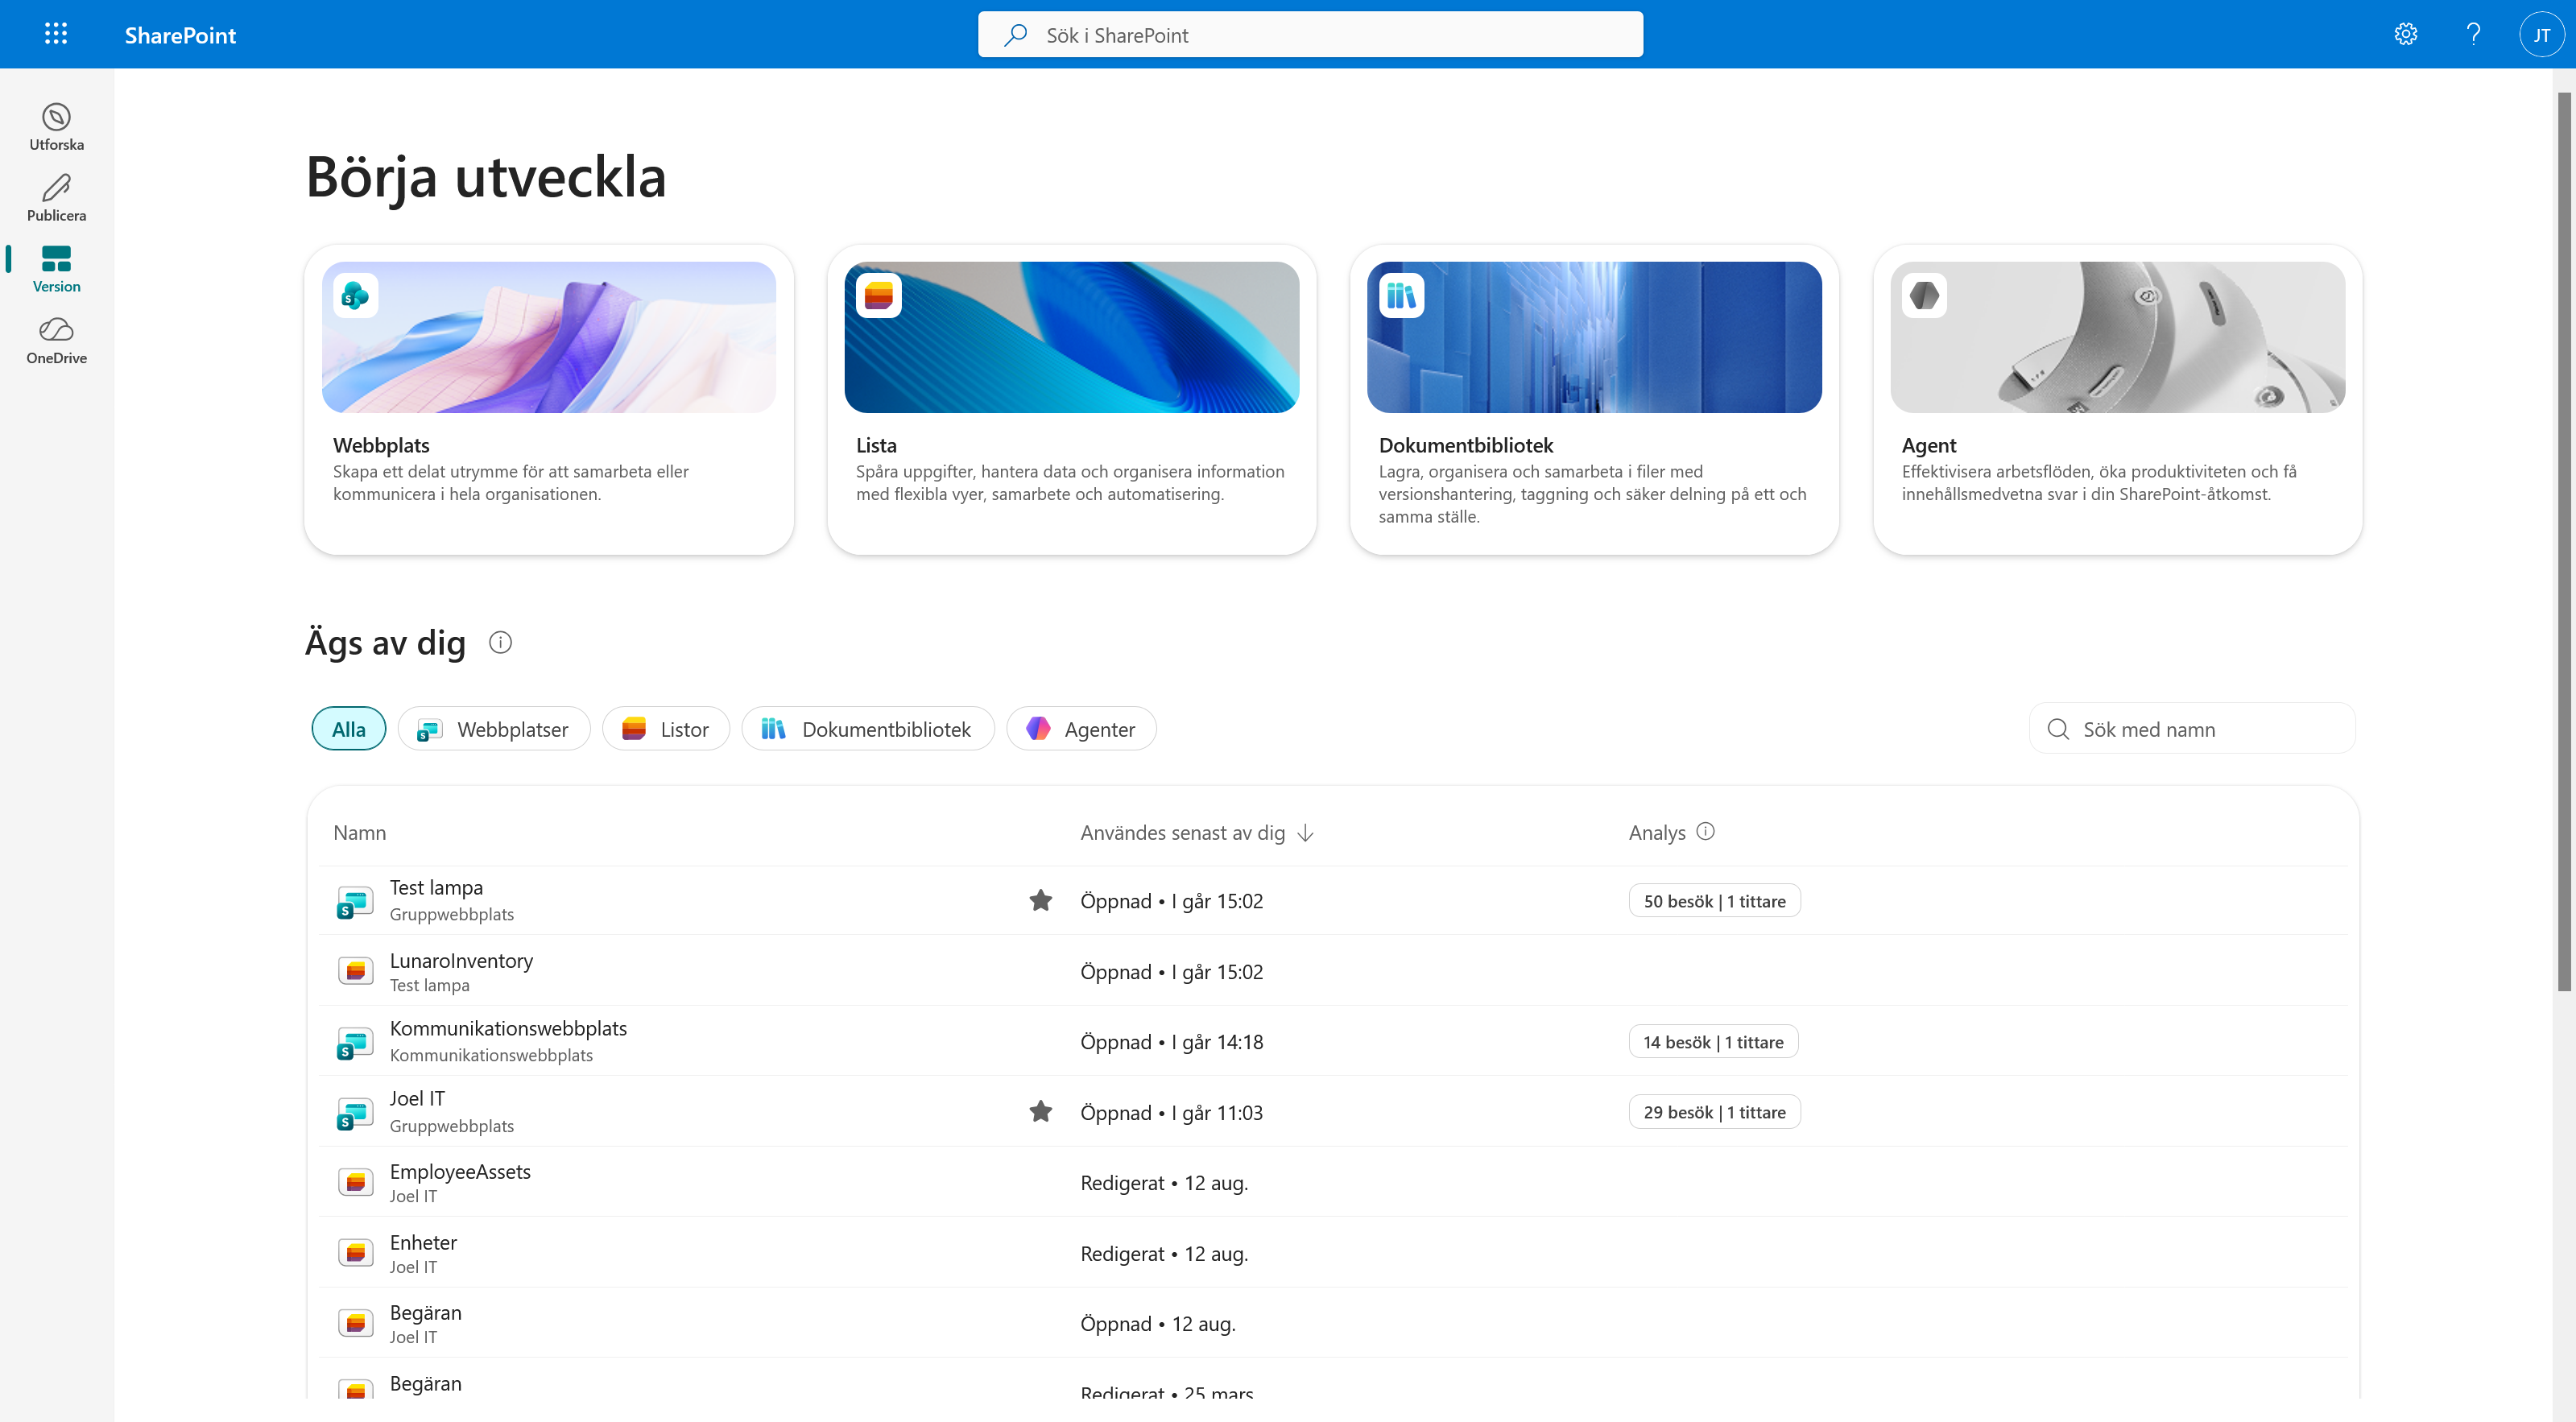Click the Enheter list icon
Screen dimensions: 2576x1422
(355, 1253)
